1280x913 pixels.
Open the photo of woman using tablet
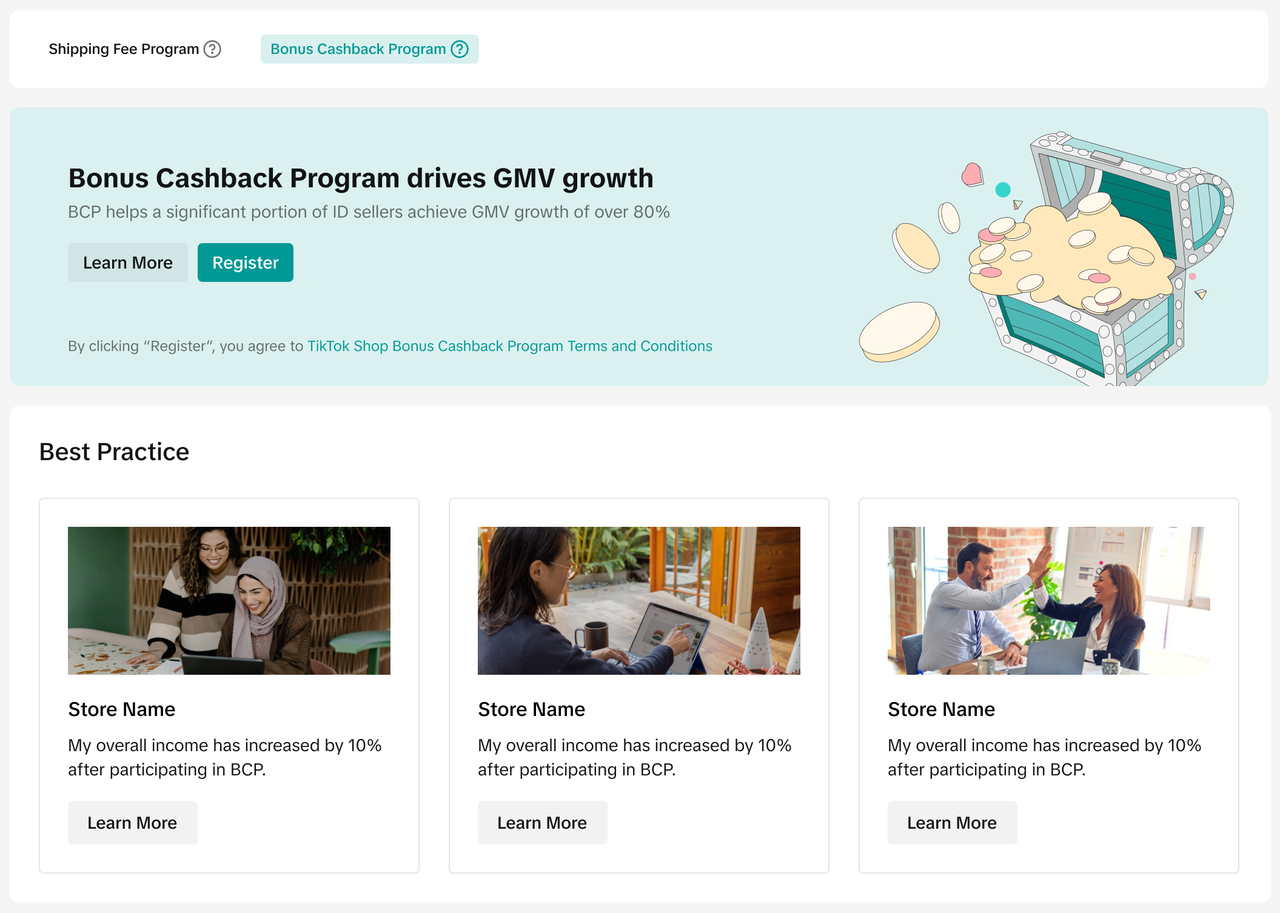pyautogui.click(x=639, y=600)
